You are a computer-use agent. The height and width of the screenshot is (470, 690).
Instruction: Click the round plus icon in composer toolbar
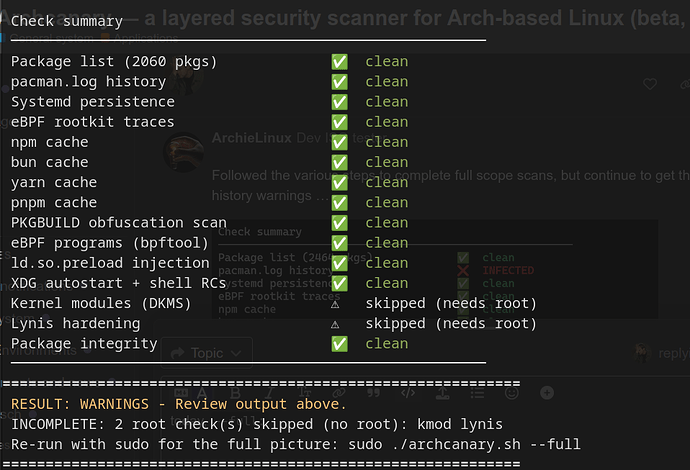(x=547, y=393)
